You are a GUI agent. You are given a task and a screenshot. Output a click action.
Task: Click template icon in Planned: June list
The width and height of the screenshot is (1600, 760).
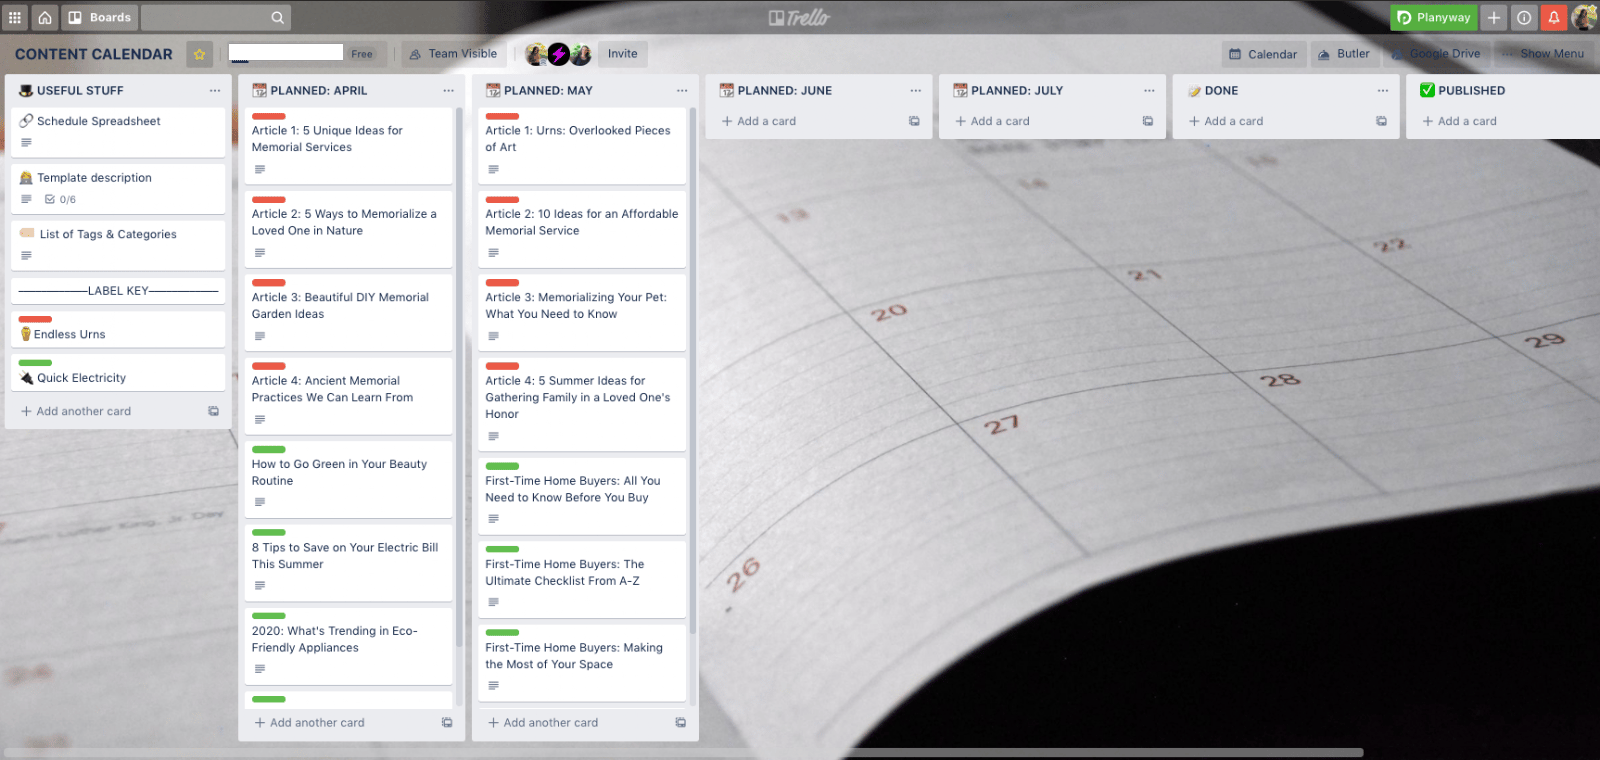point(914,121)
